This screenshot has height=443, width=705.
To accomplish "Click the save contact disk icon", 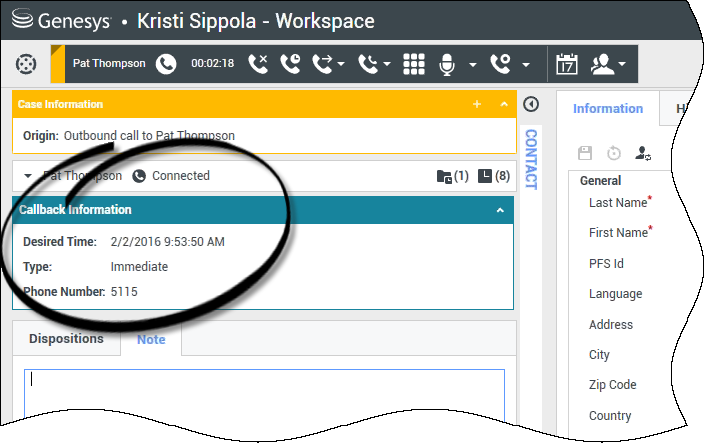I will 586,153.
